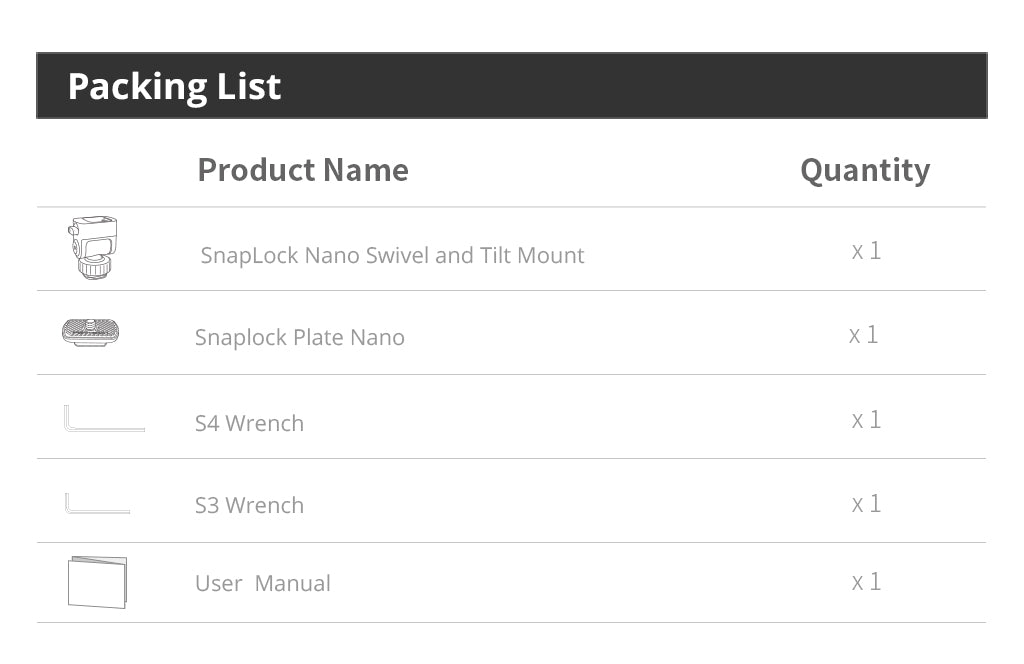Select the Product Name column header

pyautogui.click(x=302, y=170)
